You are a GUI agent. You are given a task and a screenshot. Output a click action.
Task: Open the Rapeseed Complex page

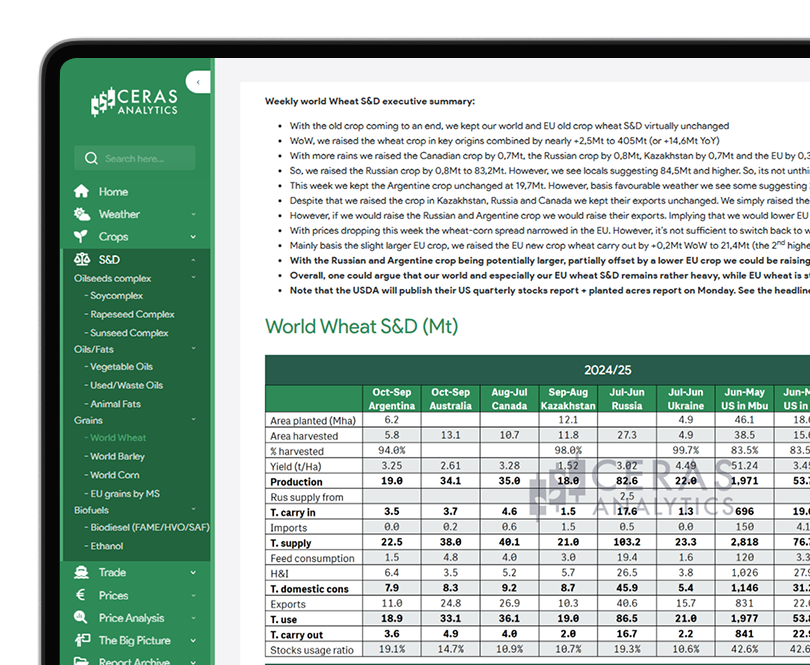click(x=130, y=315)
